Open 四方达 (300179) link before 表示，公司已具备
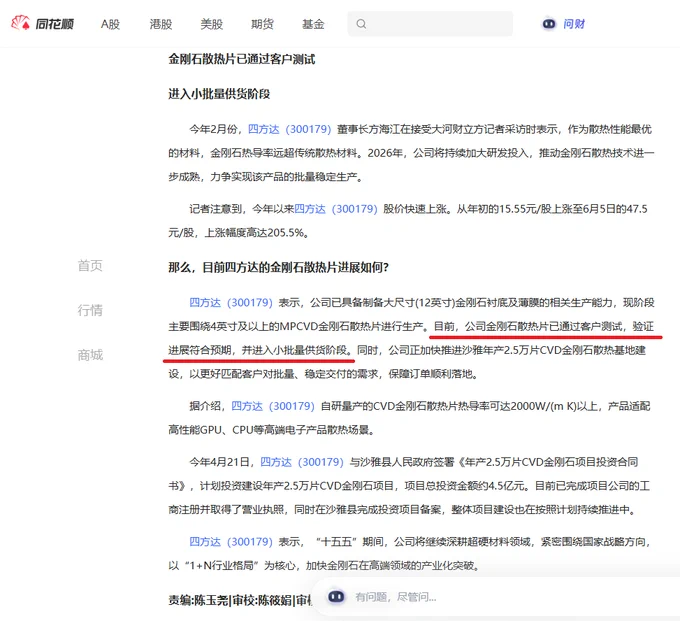The height and width of the screenshot is (621, 680). coord(231,302)
